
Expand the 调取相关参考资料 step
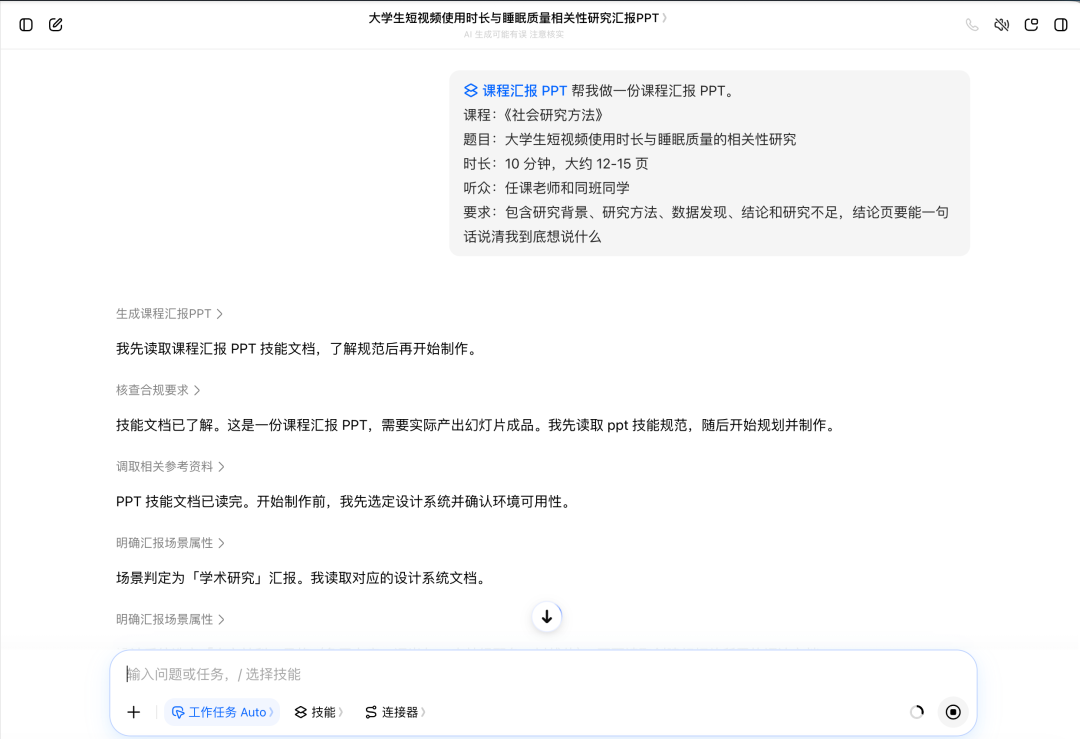(x=170, y=467)
